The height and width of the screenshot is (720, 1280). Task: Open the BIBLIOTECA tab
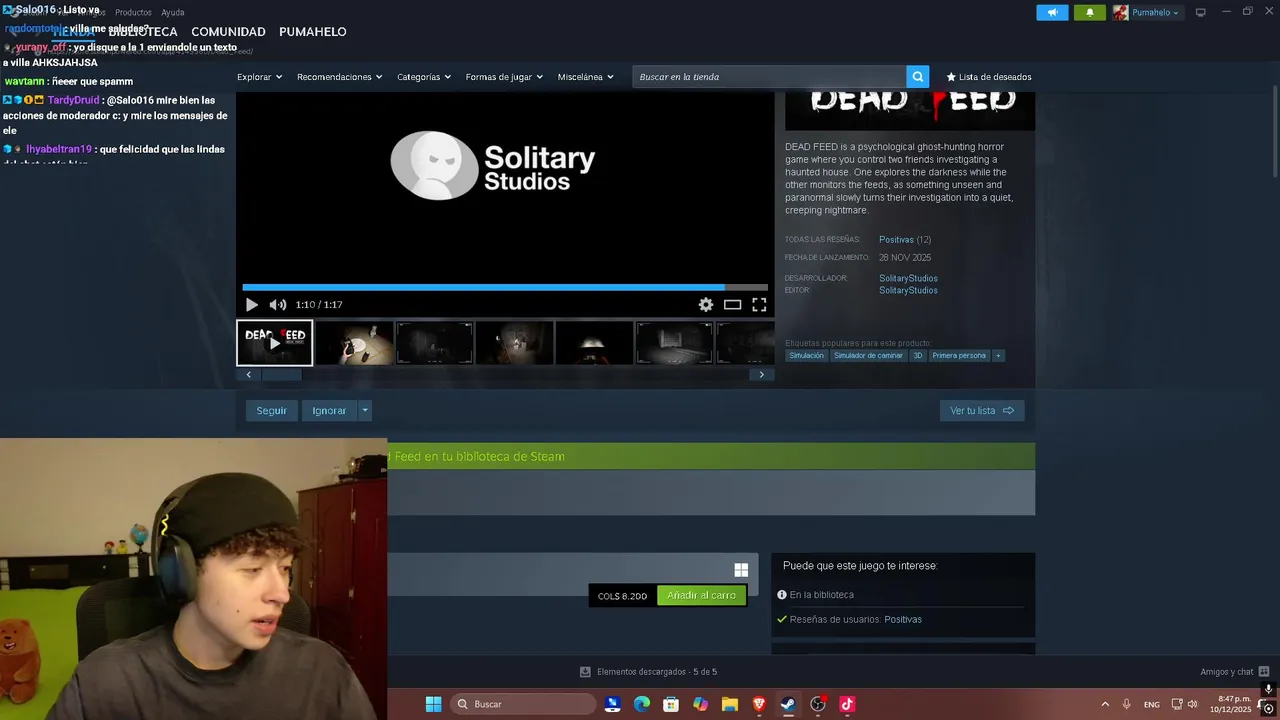[x=143, y=32]
